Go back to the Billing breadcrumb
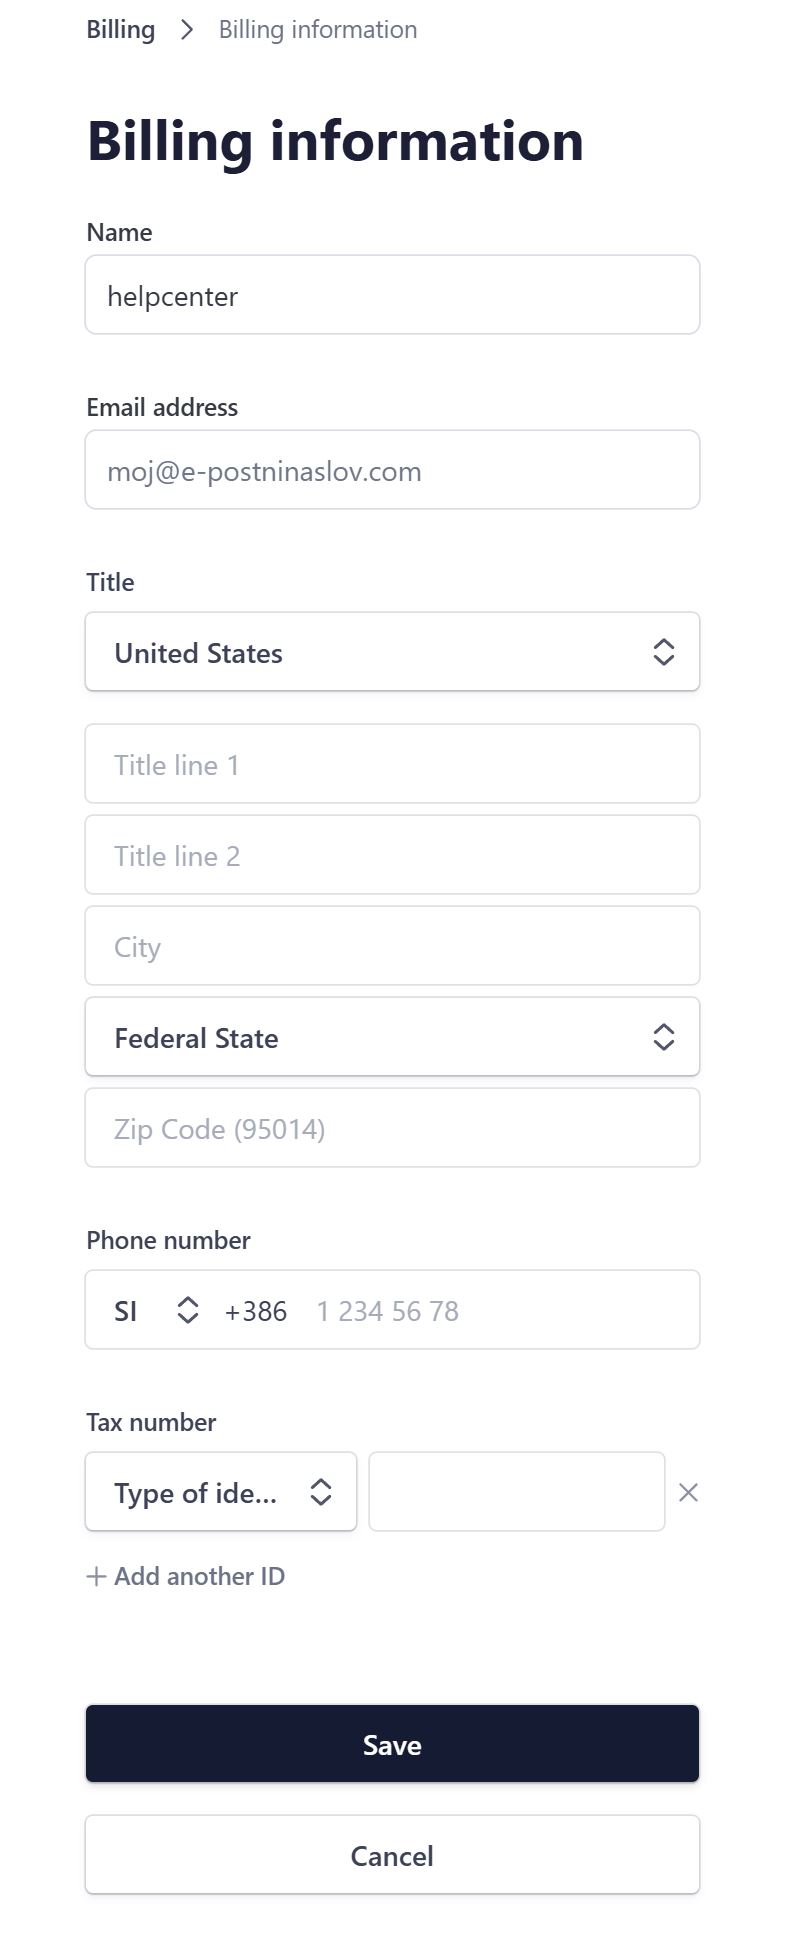 [x=121, y=30]
